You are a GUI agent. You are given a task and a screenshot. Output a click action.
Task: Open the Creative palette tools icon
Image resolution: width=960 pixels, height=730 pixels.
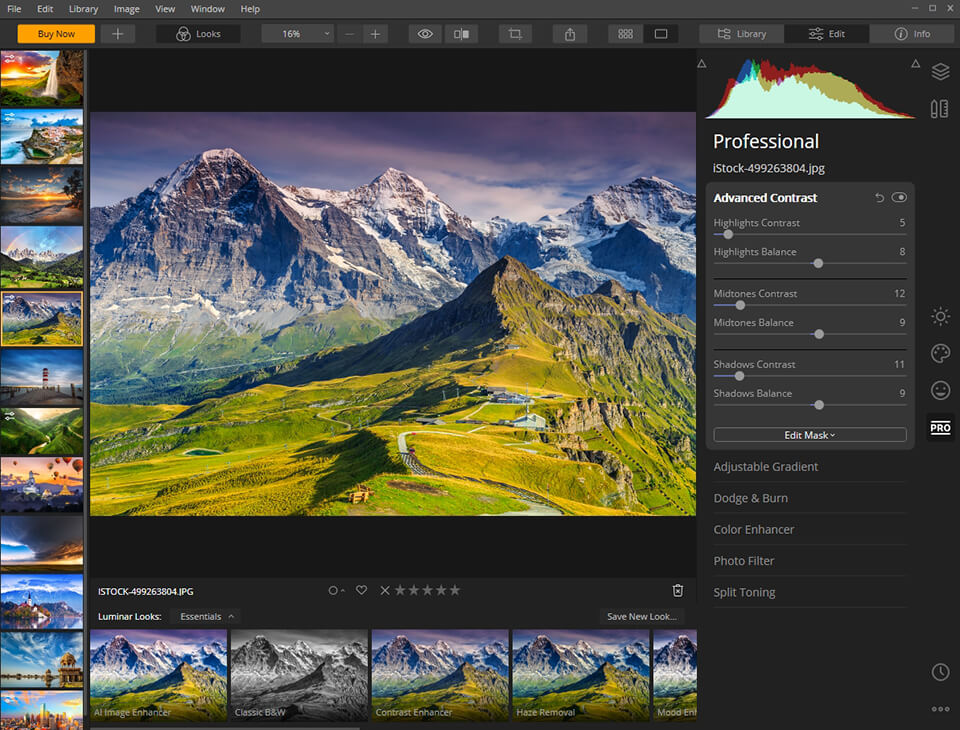click(x=940, y=354)
